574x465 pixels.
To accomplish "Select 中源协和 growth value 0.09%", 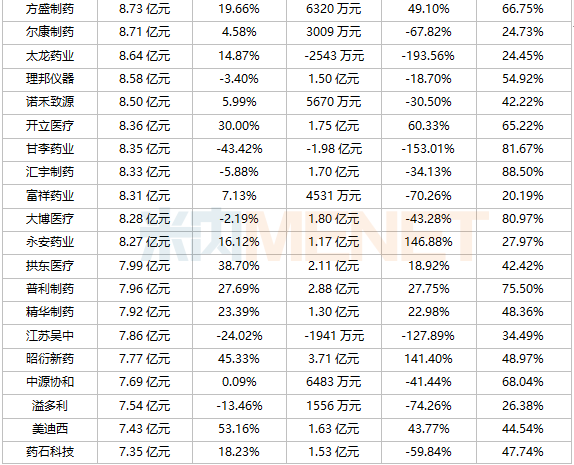I will (239, 382).
